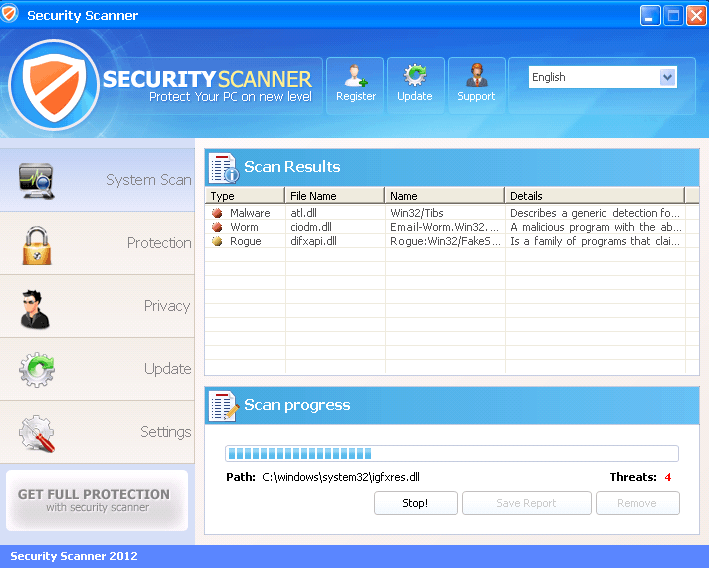Click the scan progress bar

[x=451, y=453]
